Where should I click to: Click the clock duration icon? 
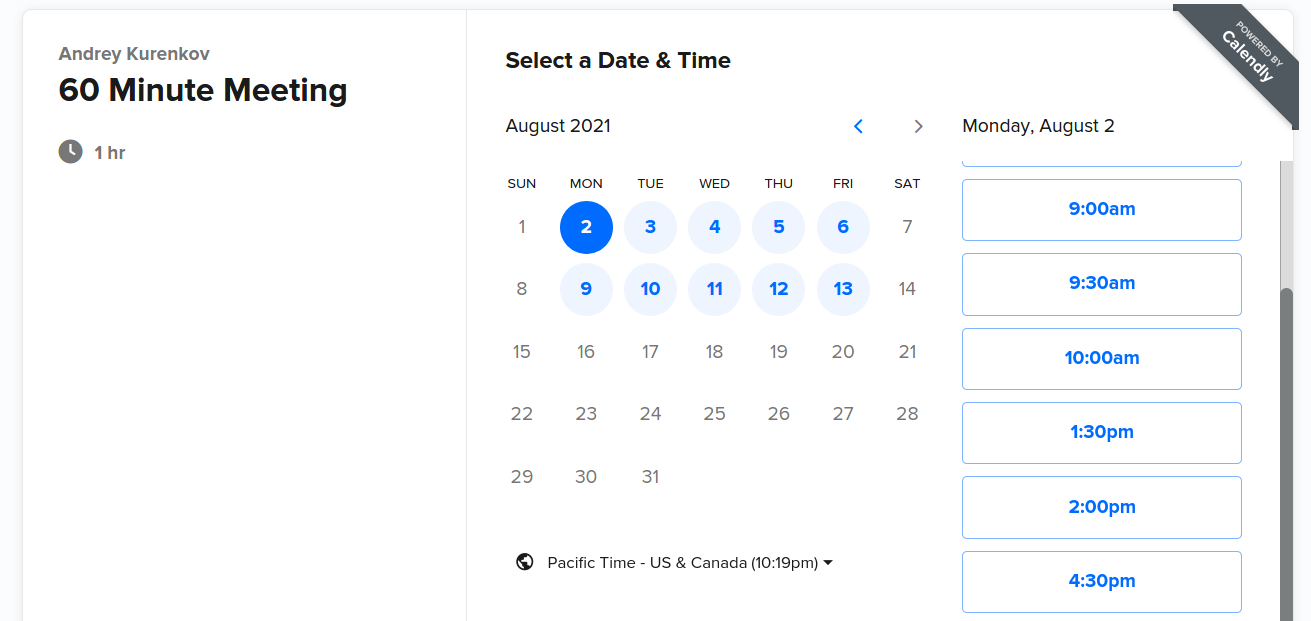[70, 152]
